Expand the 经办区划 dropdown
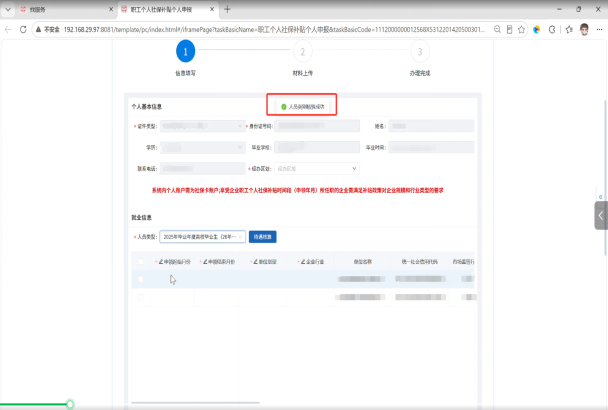The height and width of the screenshot is (410, 608). (x=317, y=169)
